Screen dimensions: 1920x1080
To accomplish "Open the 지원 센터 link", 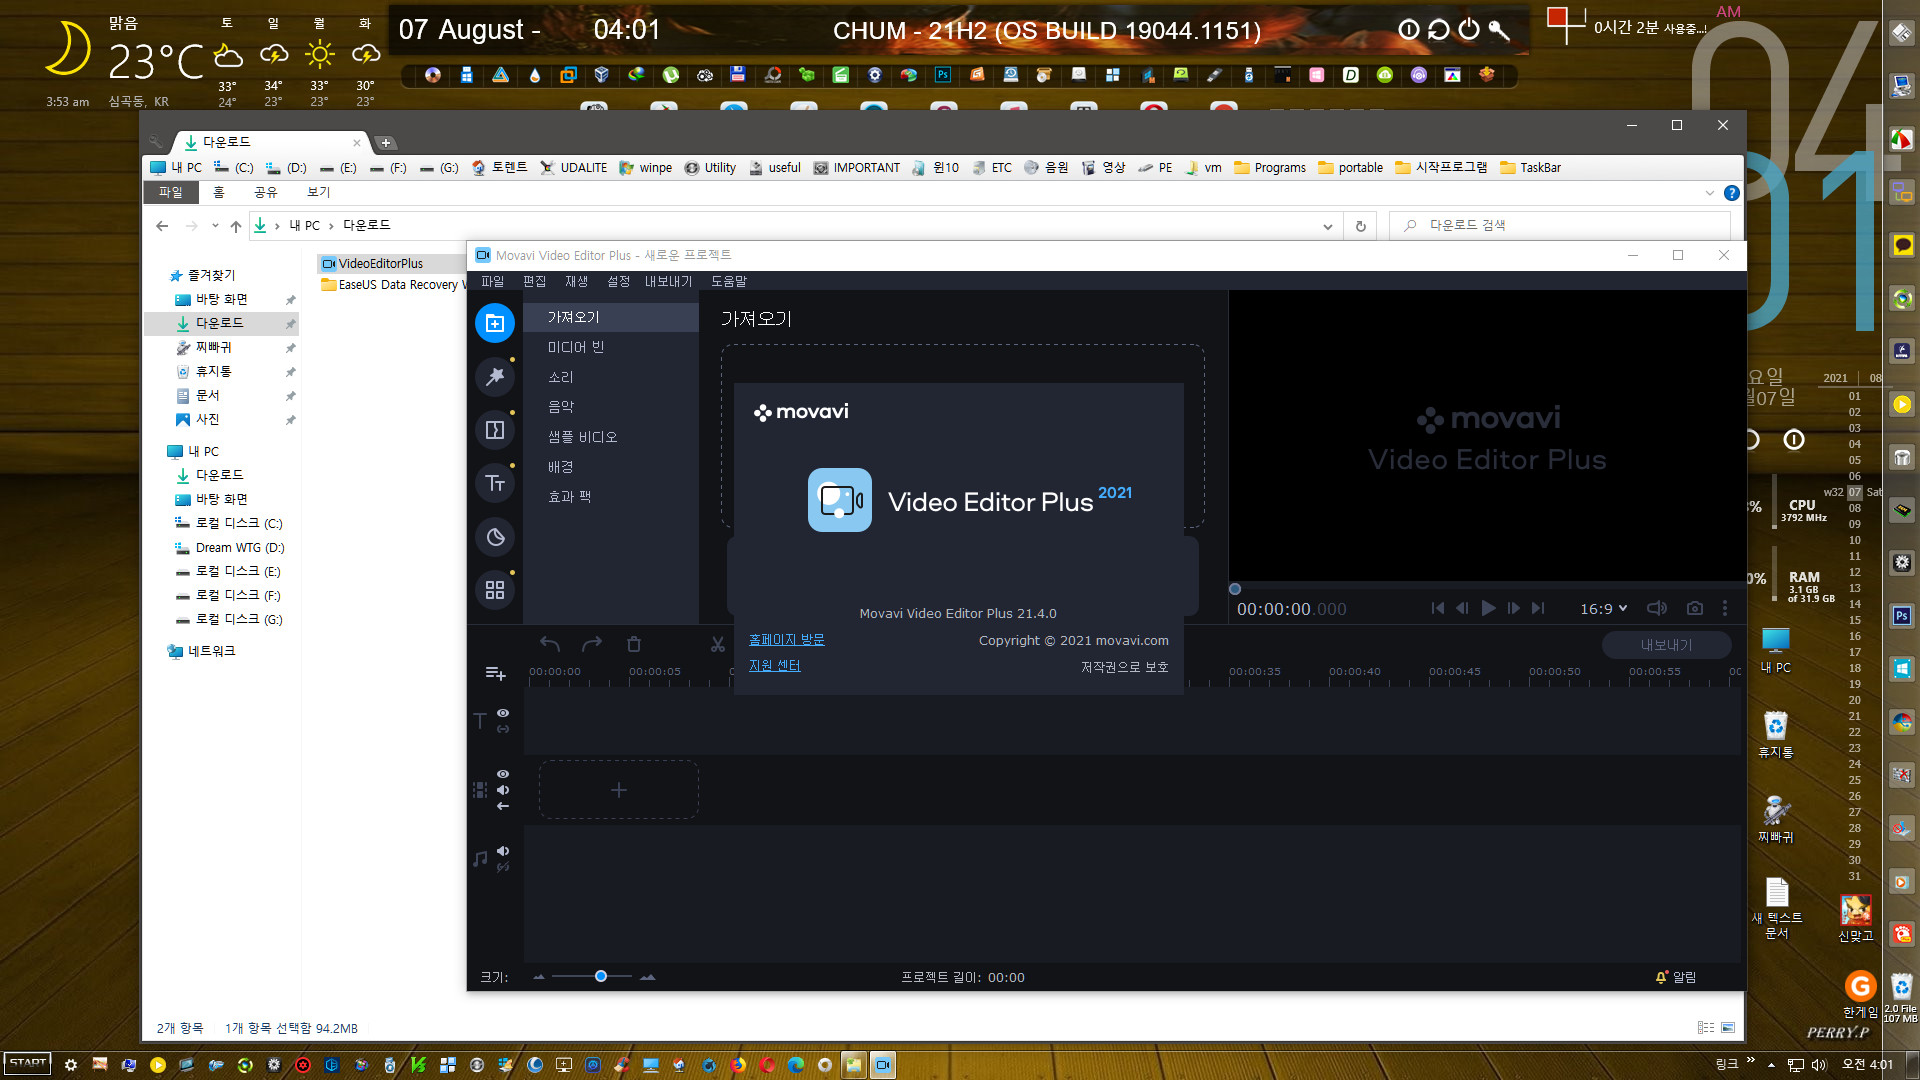I will [x=775, y=666].
